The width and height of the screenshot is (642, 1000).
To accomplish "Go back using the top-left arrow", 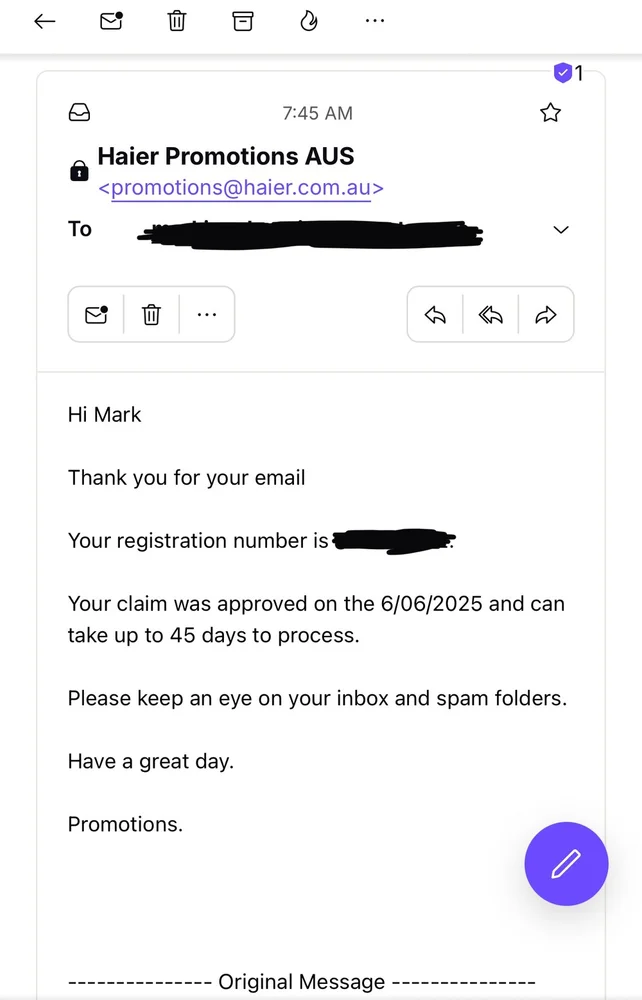I will (x=44, y=21).
